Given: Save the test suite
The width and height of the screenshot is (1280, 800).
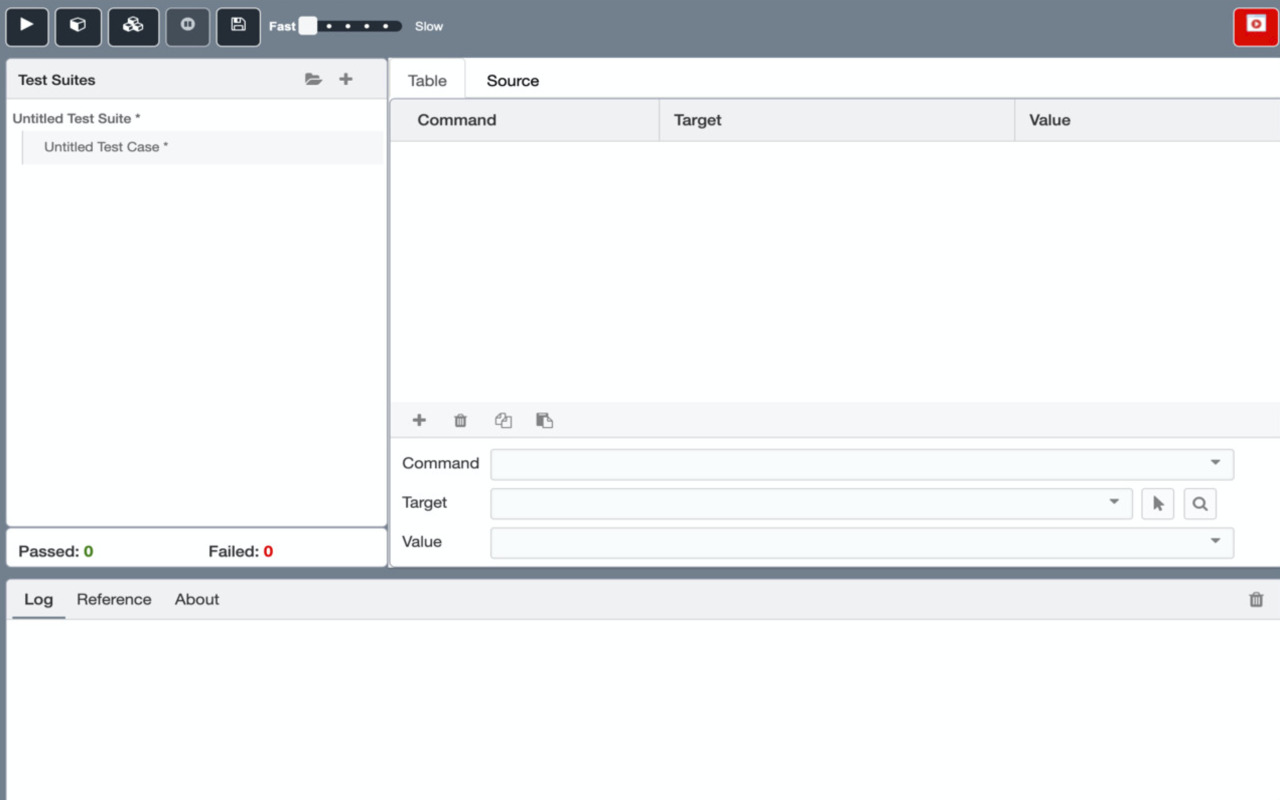Looking at the screenshot, I should pos(238,27).
